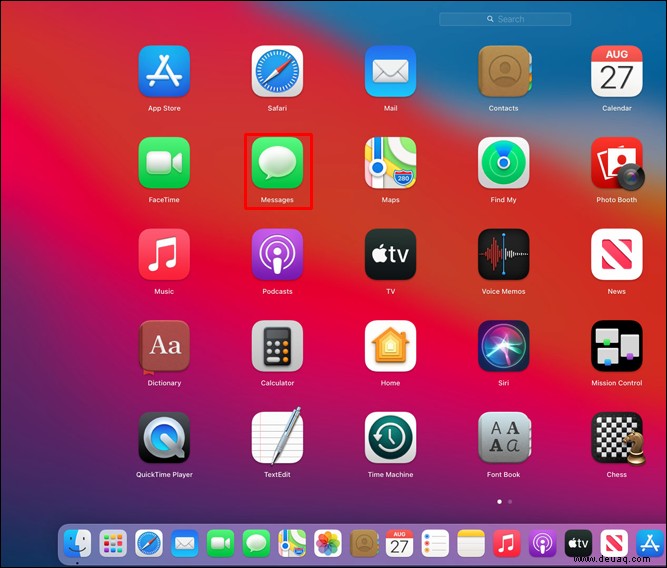Open Mission Control from Launchpad
The image size is (667, 568).
[617, 346]
